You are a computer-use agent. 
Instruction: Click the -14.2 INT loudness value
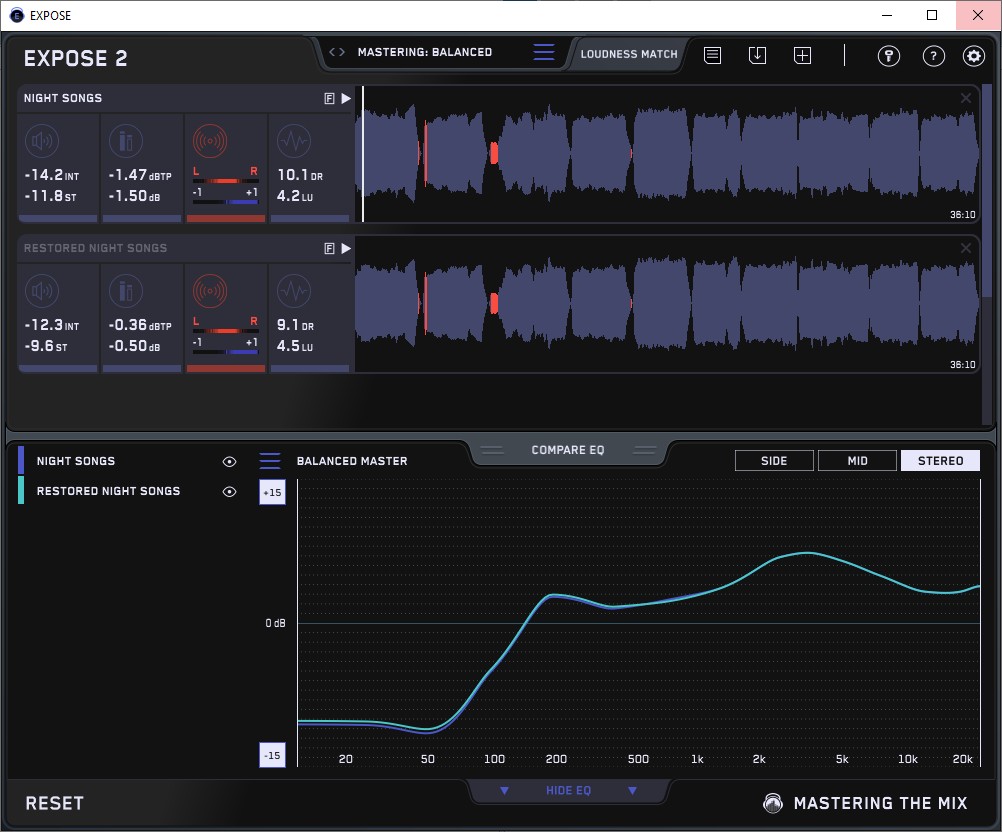coord(52,175)
